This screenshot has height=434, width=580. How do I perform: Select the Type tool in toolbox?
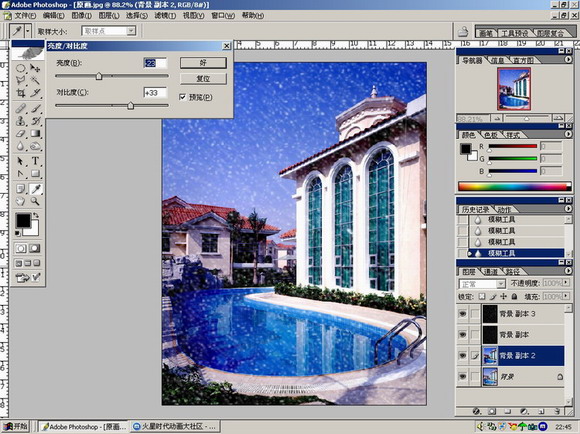[35, 161]
